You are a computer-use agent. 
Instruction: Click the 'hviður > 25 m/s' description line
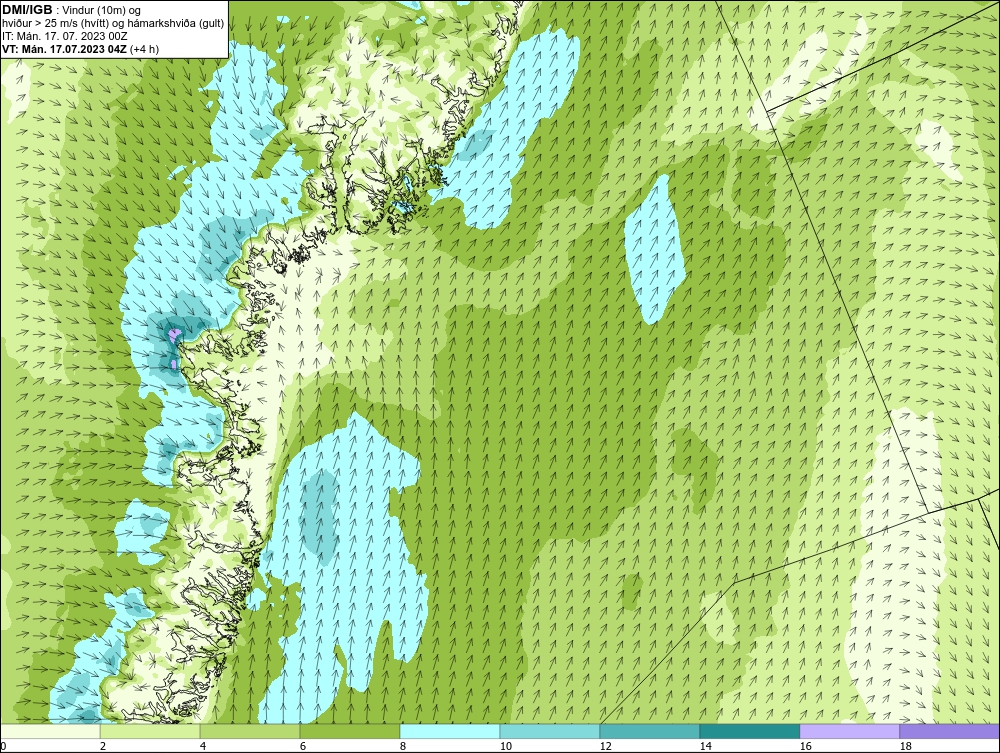point(113,23)
